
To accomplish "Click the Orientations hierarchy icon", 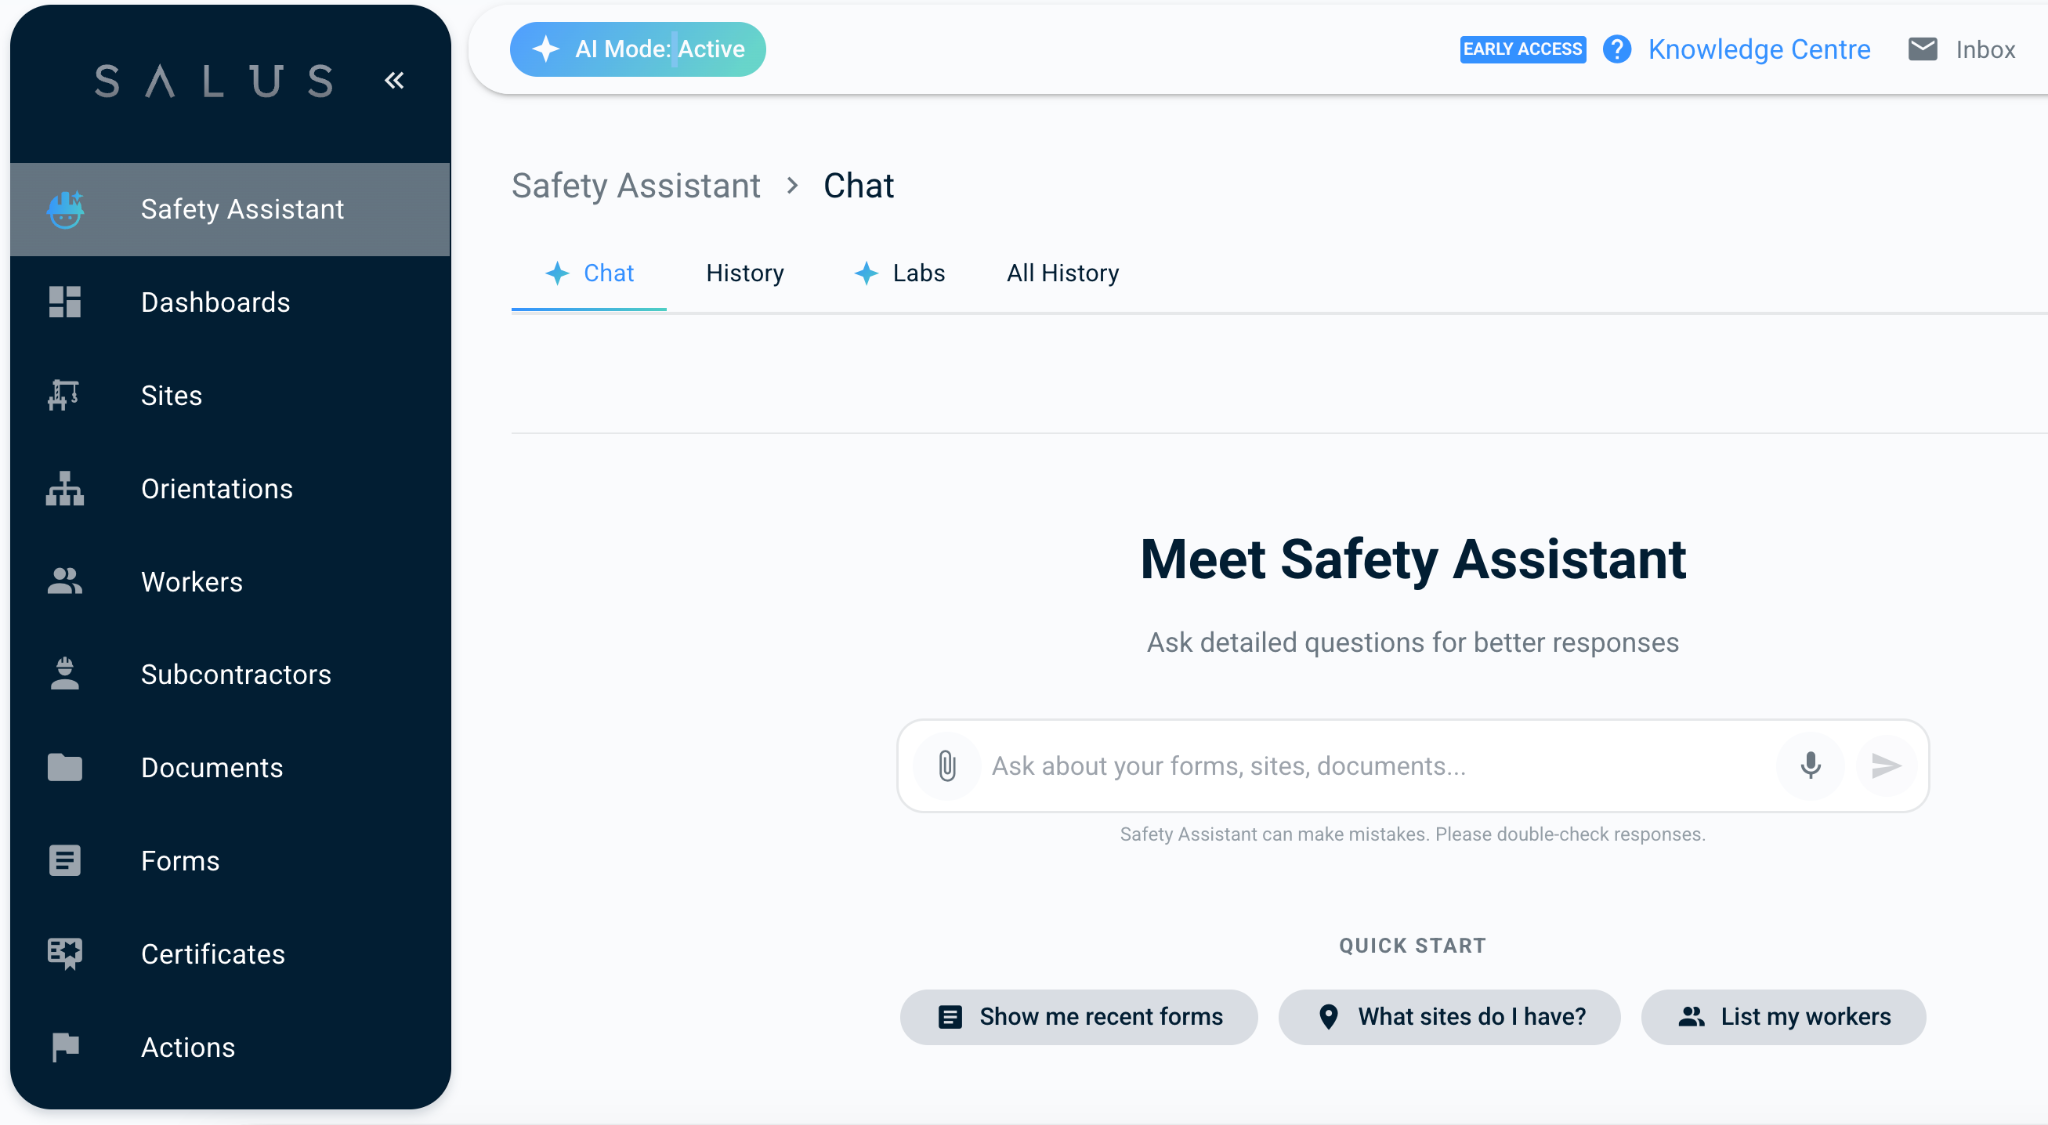I will (x=65, y=489).
